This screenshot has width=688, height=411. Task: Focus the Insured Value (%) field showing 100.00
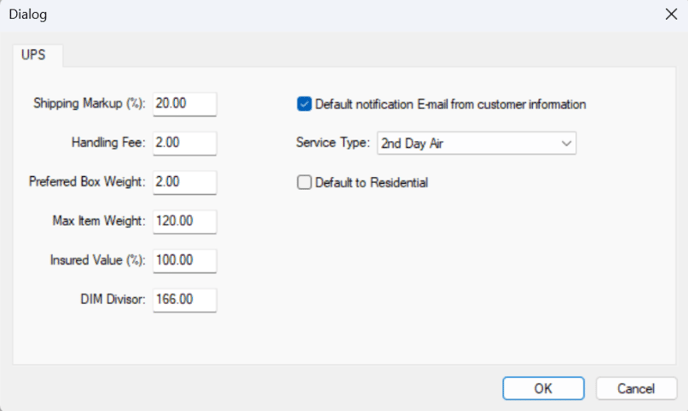[x=185, y=261]
